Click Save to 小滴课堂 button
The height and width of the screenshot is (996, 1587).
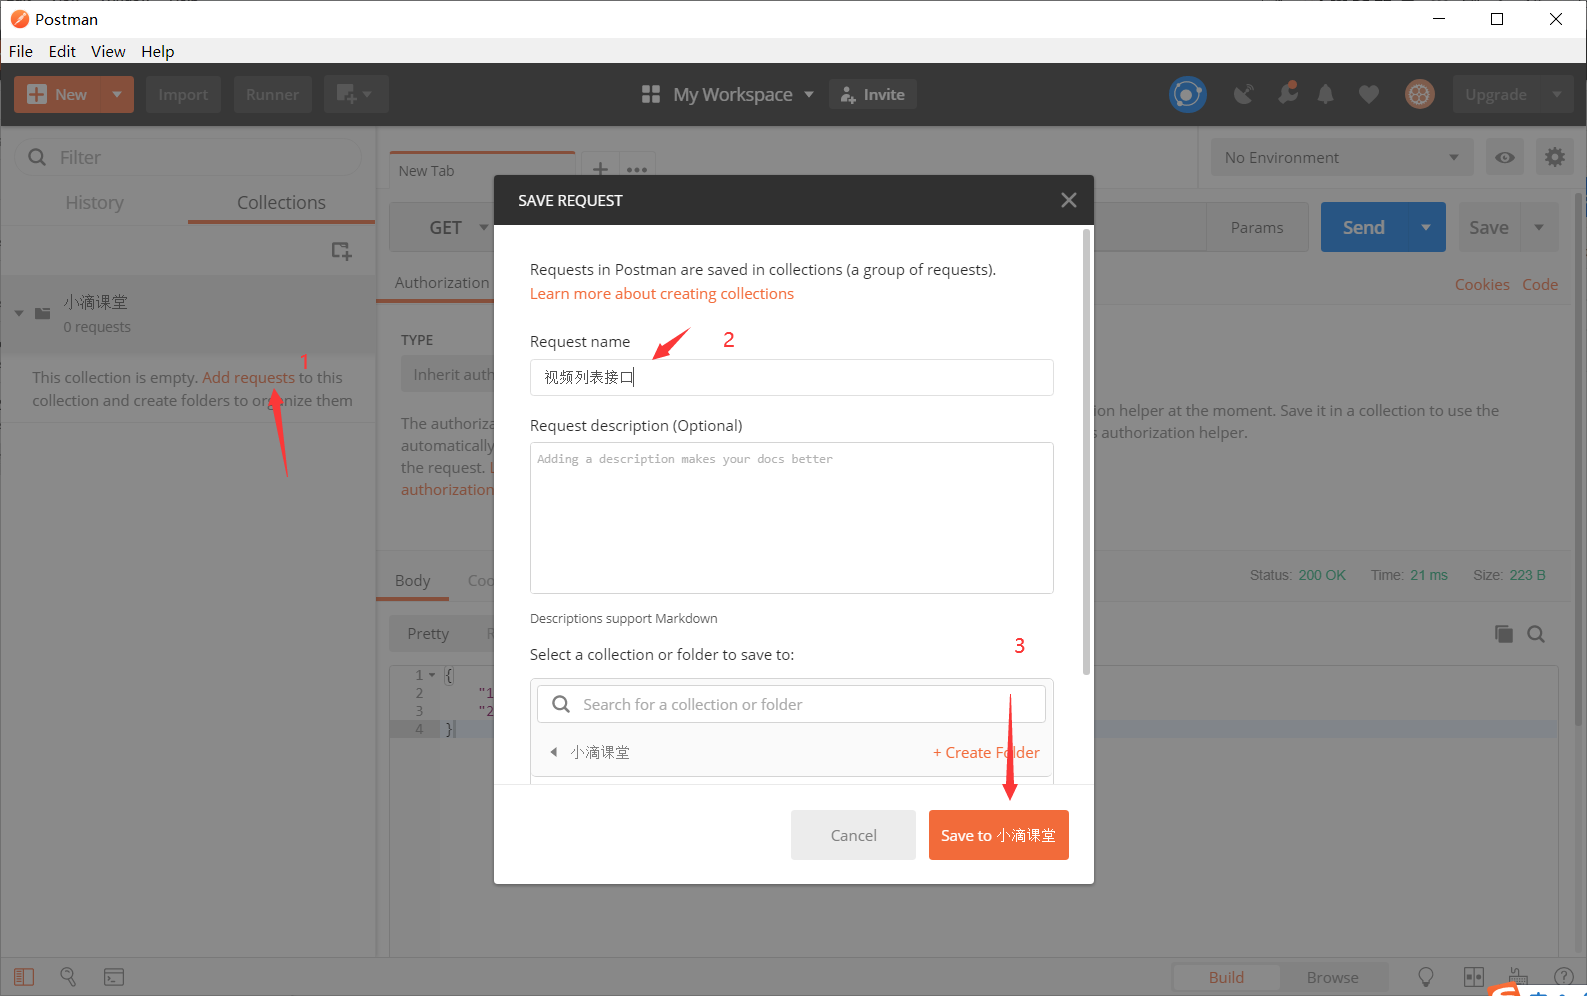click(x=998, y=835)
